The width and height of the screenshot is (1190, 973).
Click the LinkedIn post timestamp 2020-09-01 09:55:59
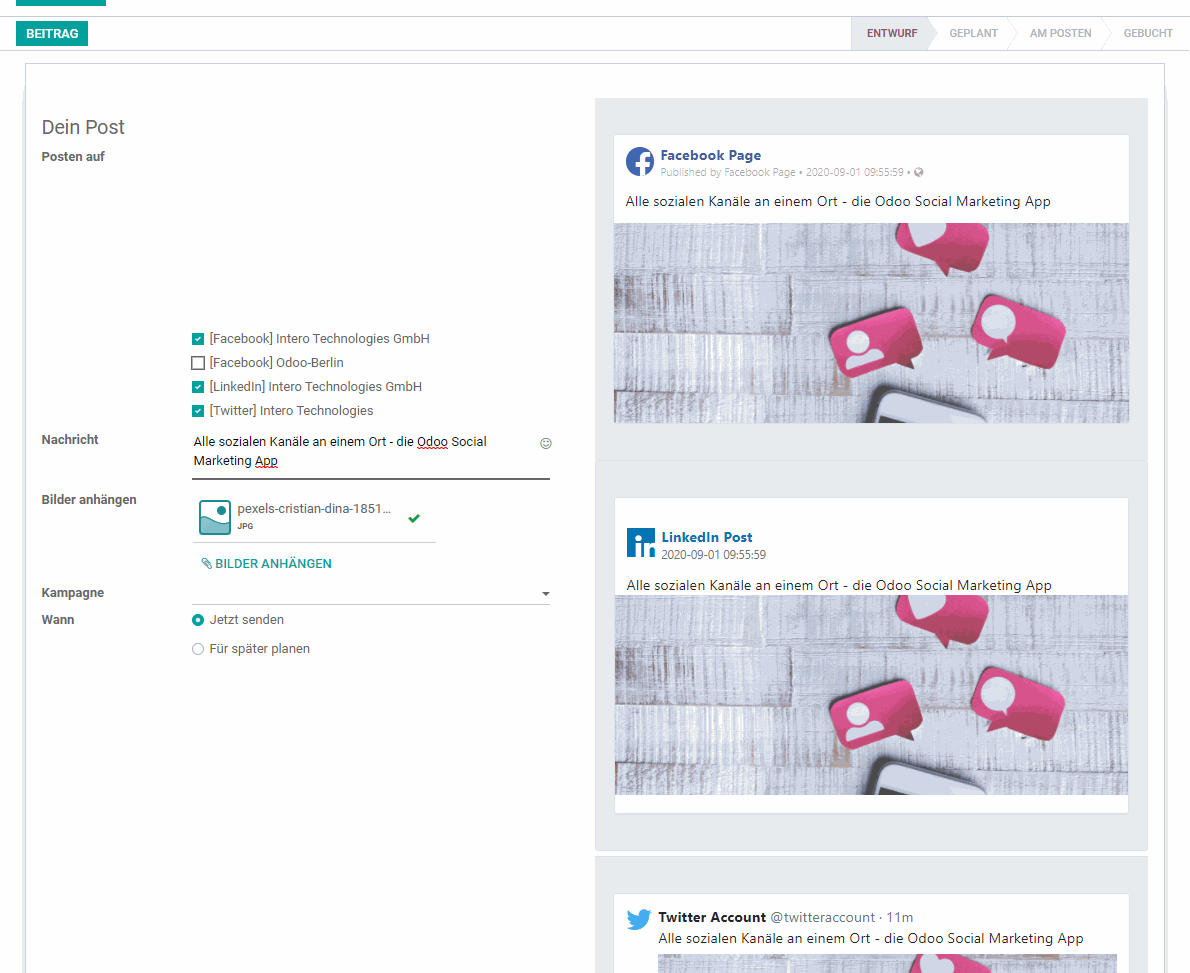pyautogui.click(x=713, y=555)
